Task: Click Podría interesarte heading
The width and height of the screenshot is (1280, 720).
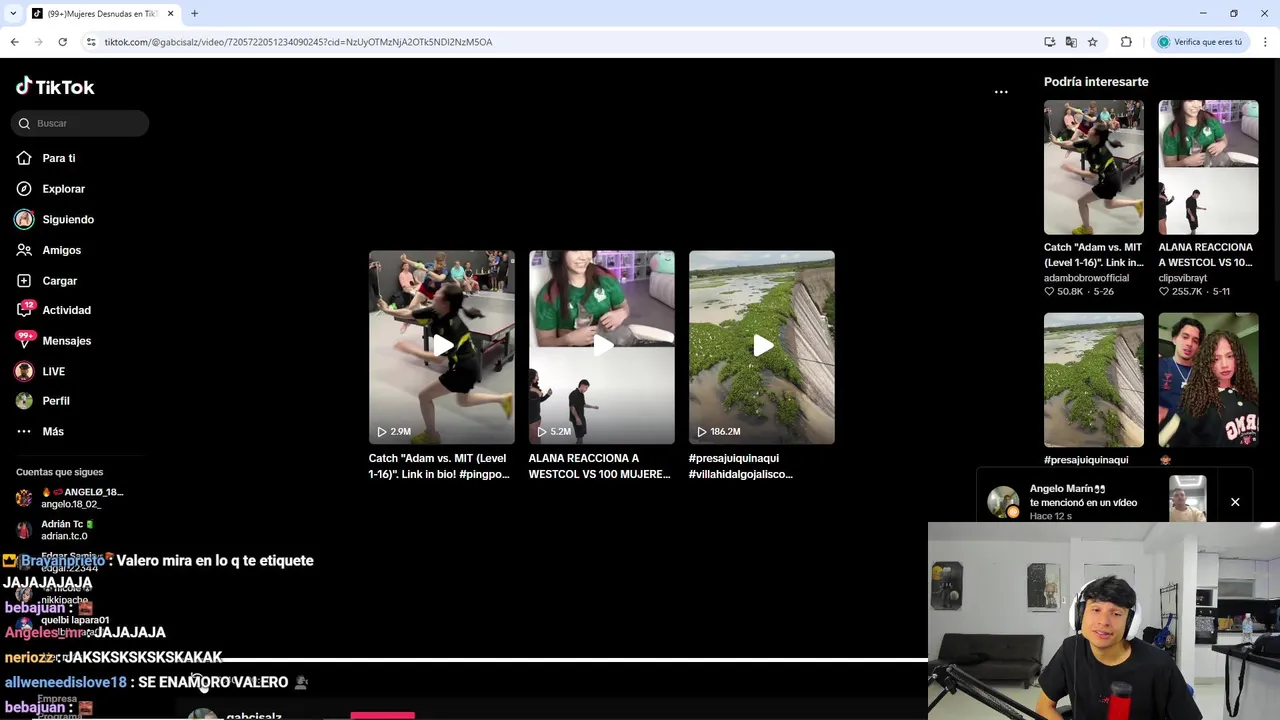Action: 1096,82
